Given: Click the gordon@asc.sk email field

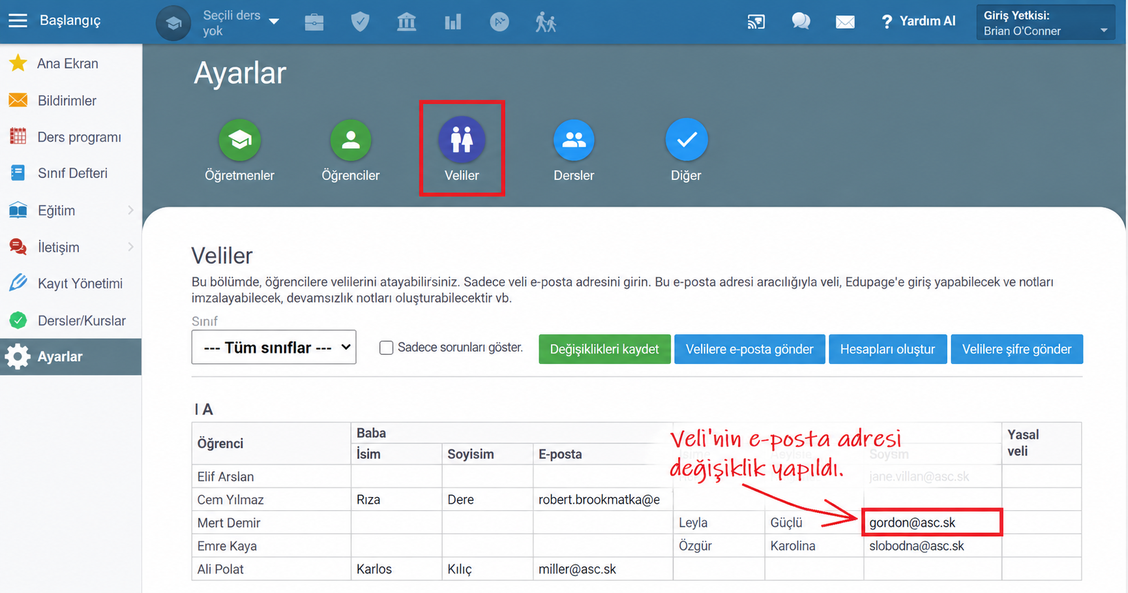Looking at the screenshot, I should point(932,522).
